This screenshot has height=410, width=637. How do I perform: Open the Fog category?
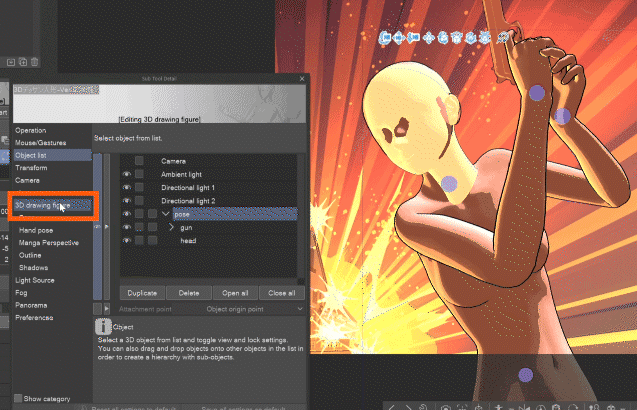[21, 293]
